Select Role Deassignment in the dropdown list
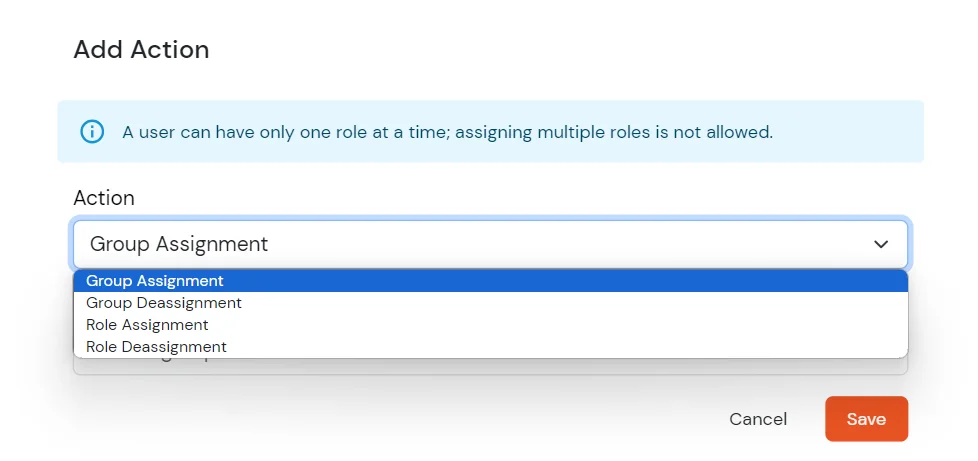The height and width of the screenshot is (461, 978). [156, 347]
